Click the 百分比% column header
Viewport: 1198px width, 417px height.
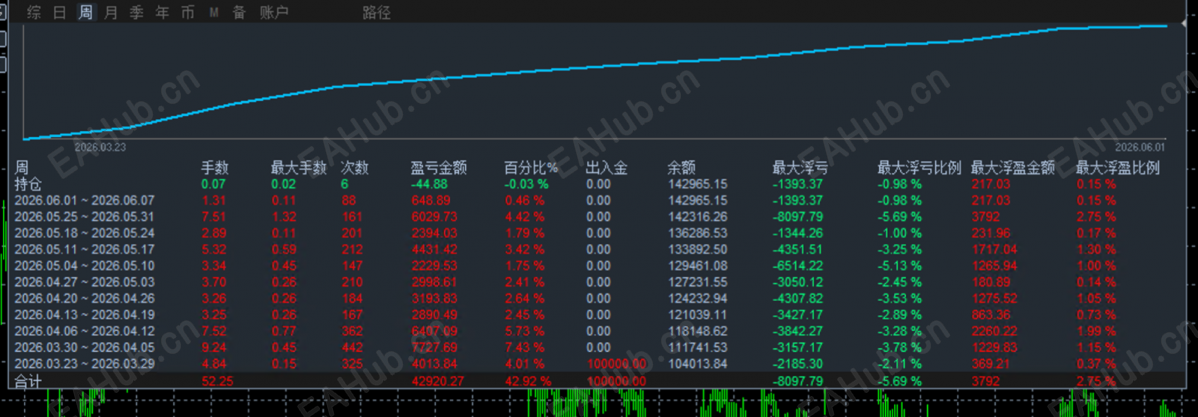(531, 168)
